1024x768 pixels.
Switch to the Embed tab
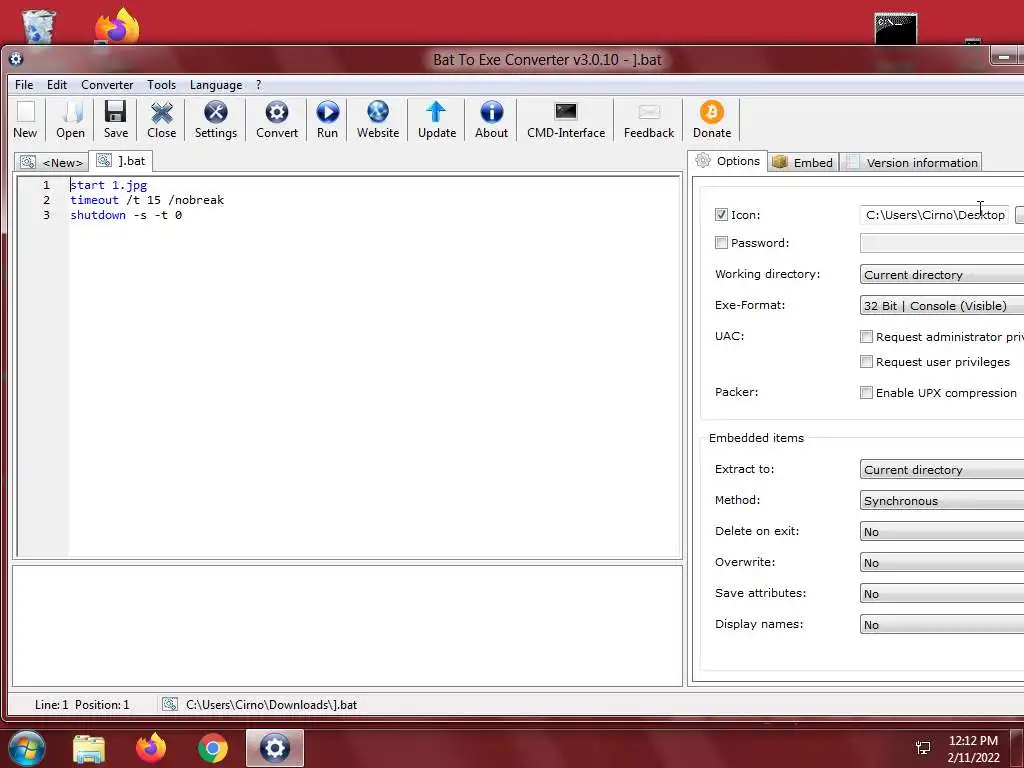pos(803,163)
